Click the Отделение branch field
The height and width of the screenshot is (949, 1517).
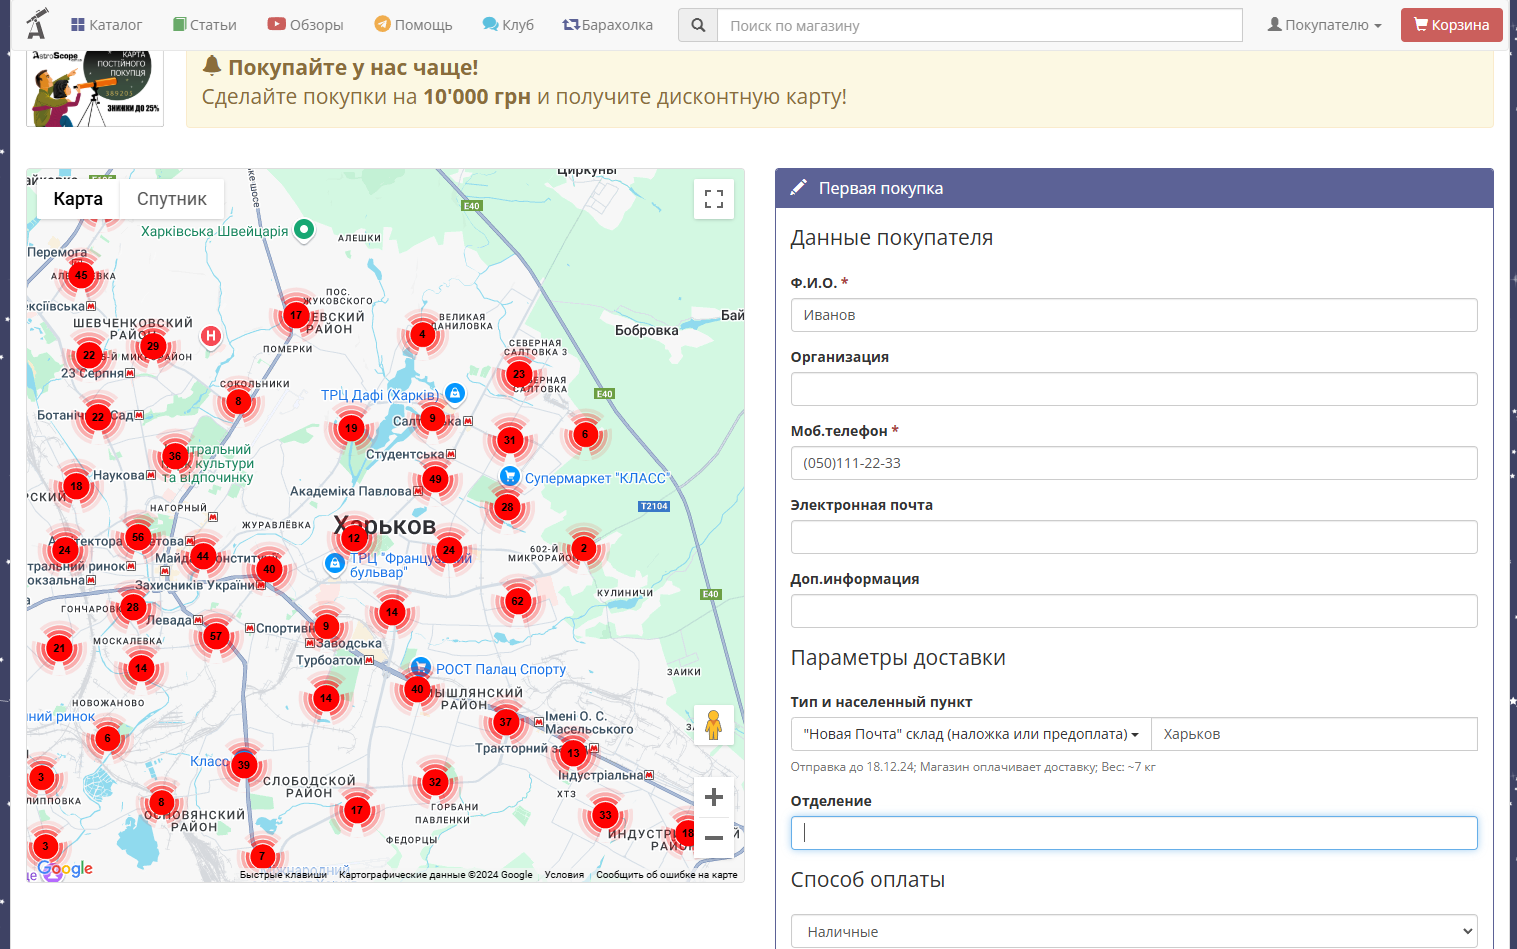1134,833
